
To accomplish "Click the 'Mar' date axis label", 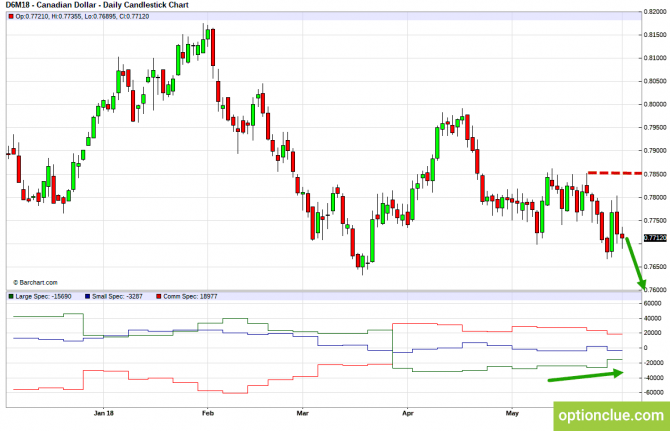I will pos(303,413).
